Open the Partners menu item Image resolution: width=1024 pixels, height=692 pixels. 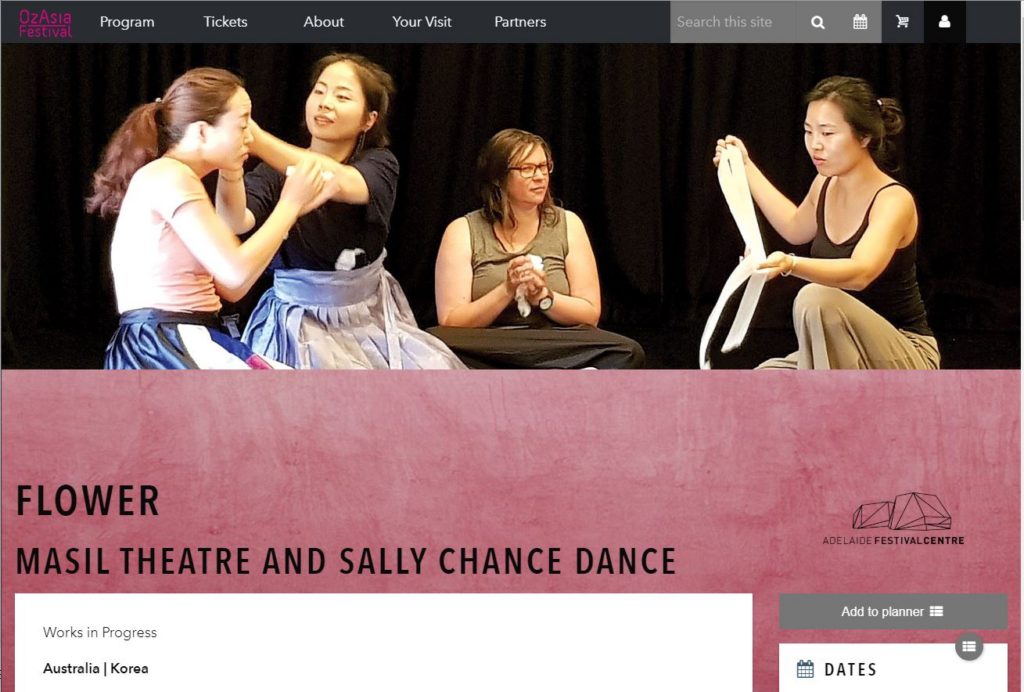[520, 22]
